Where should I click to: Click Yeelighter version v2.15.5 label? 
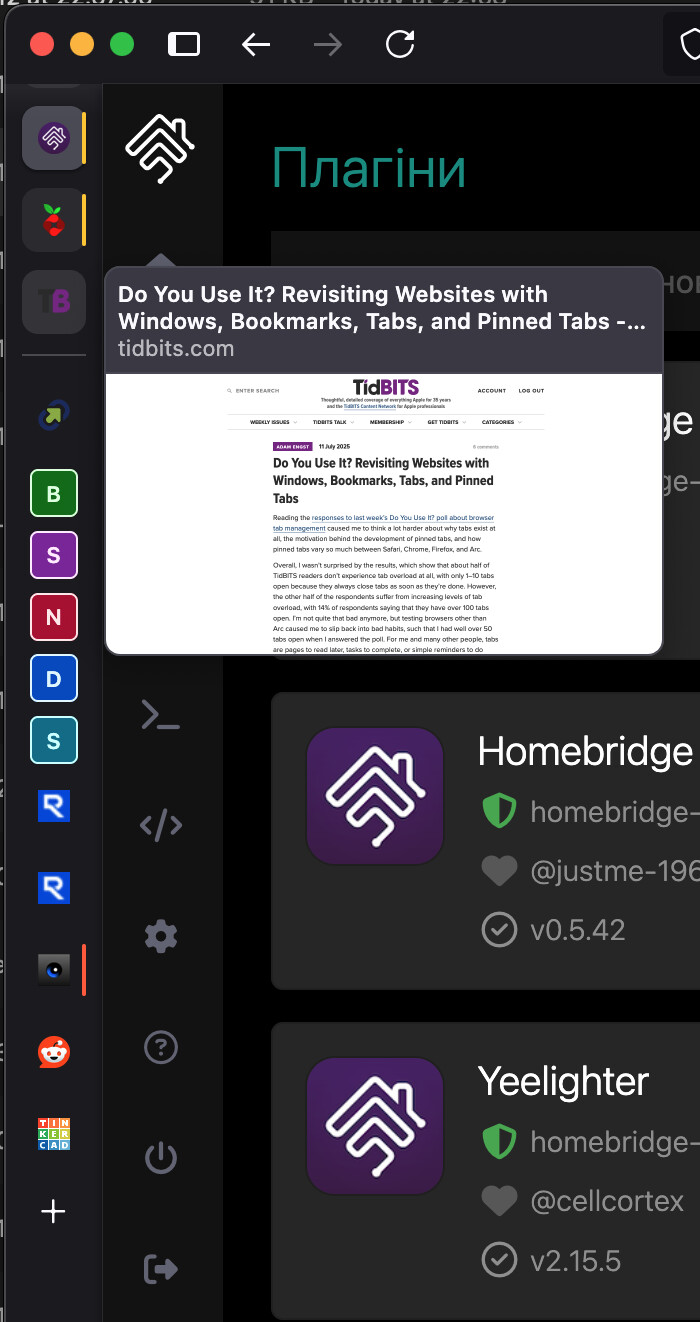[575, 1260]
